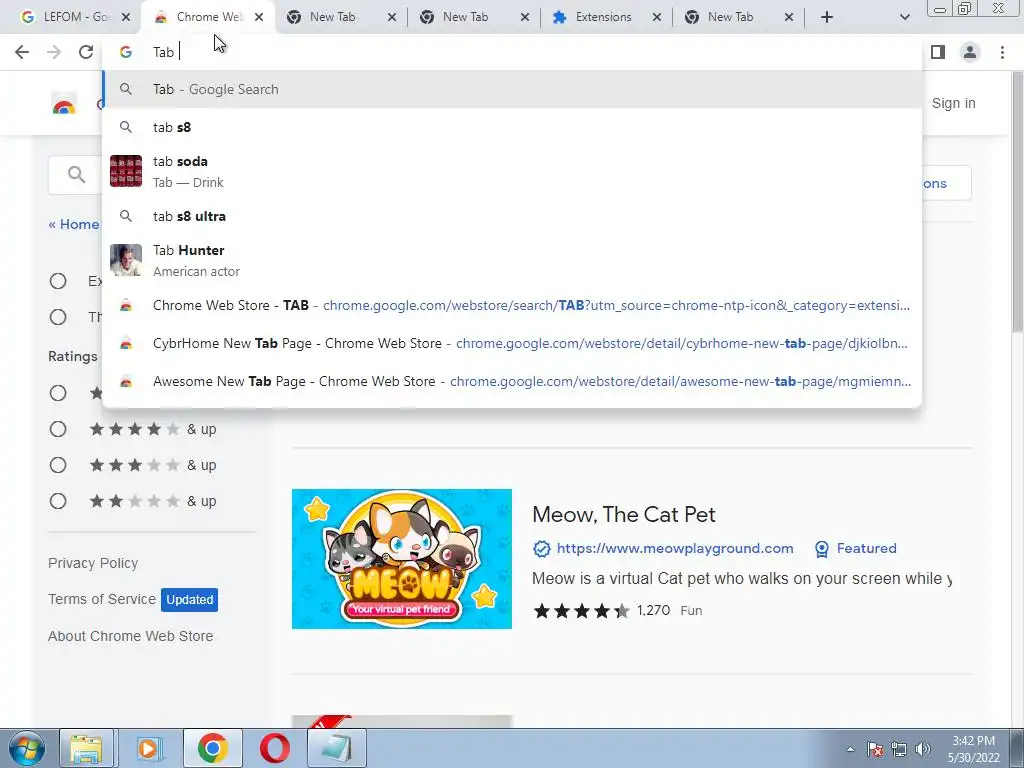Click the browser back arrow

[22, 52]
